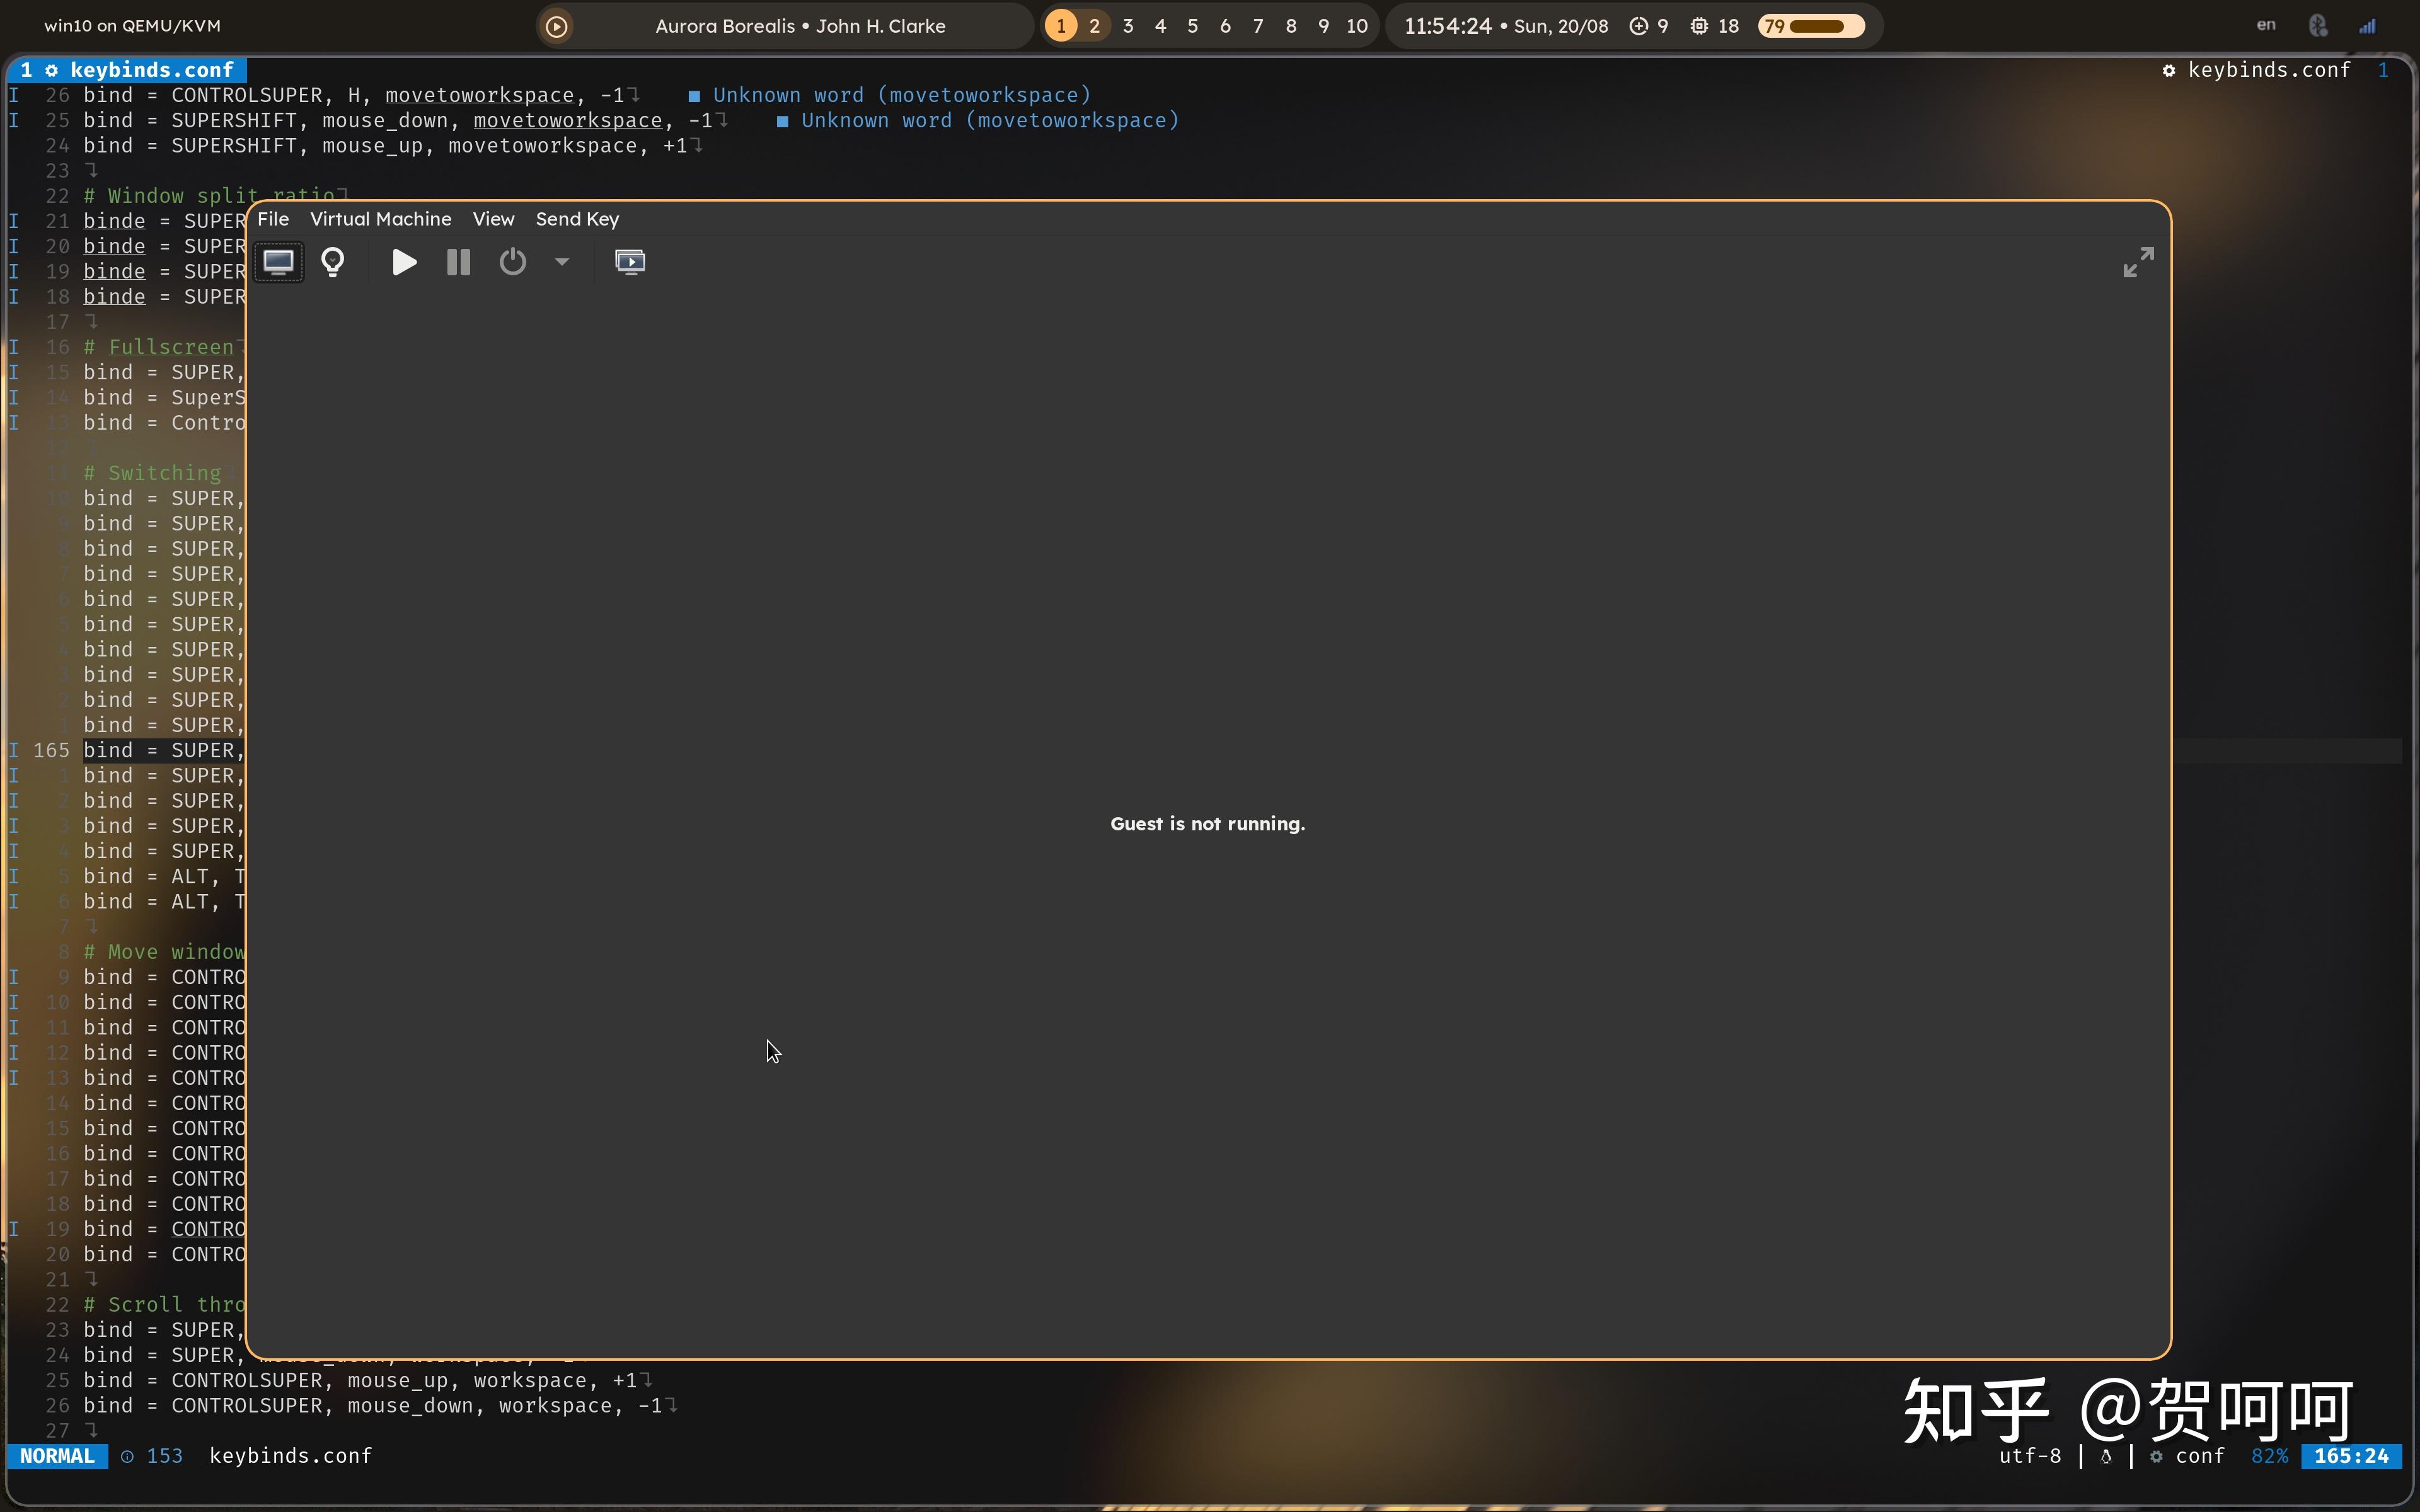
Task: Click the power shutdown icon
Action: [512, 262]
